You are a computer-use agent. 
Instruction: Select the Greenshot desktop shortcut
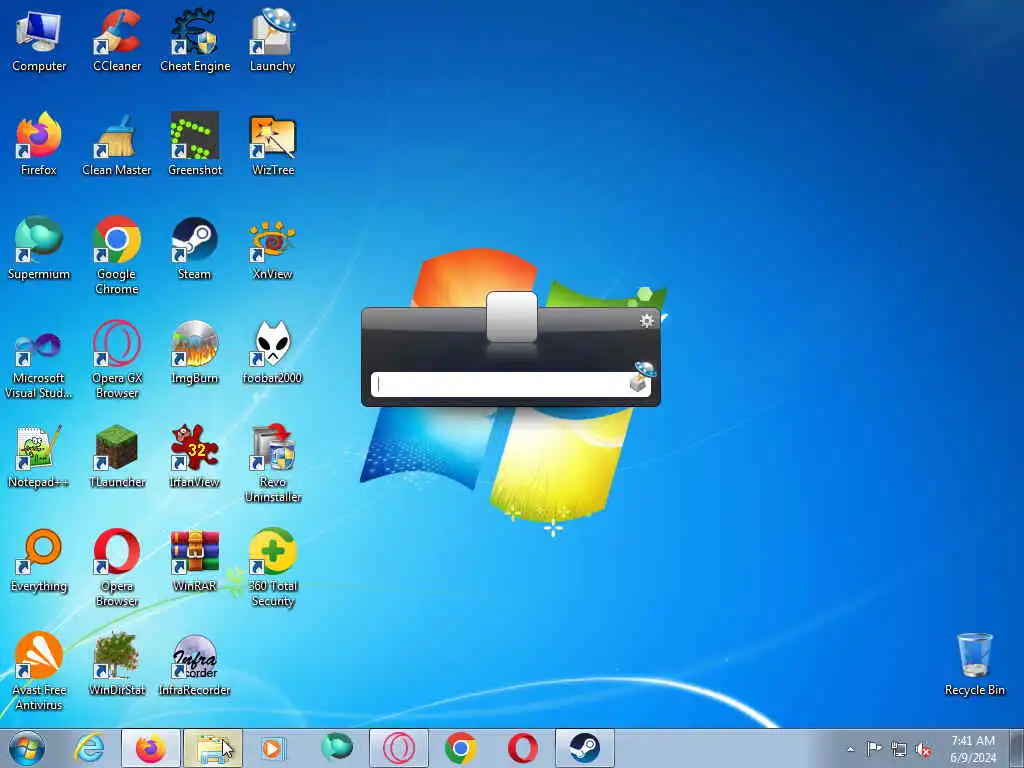click(195, 144)
